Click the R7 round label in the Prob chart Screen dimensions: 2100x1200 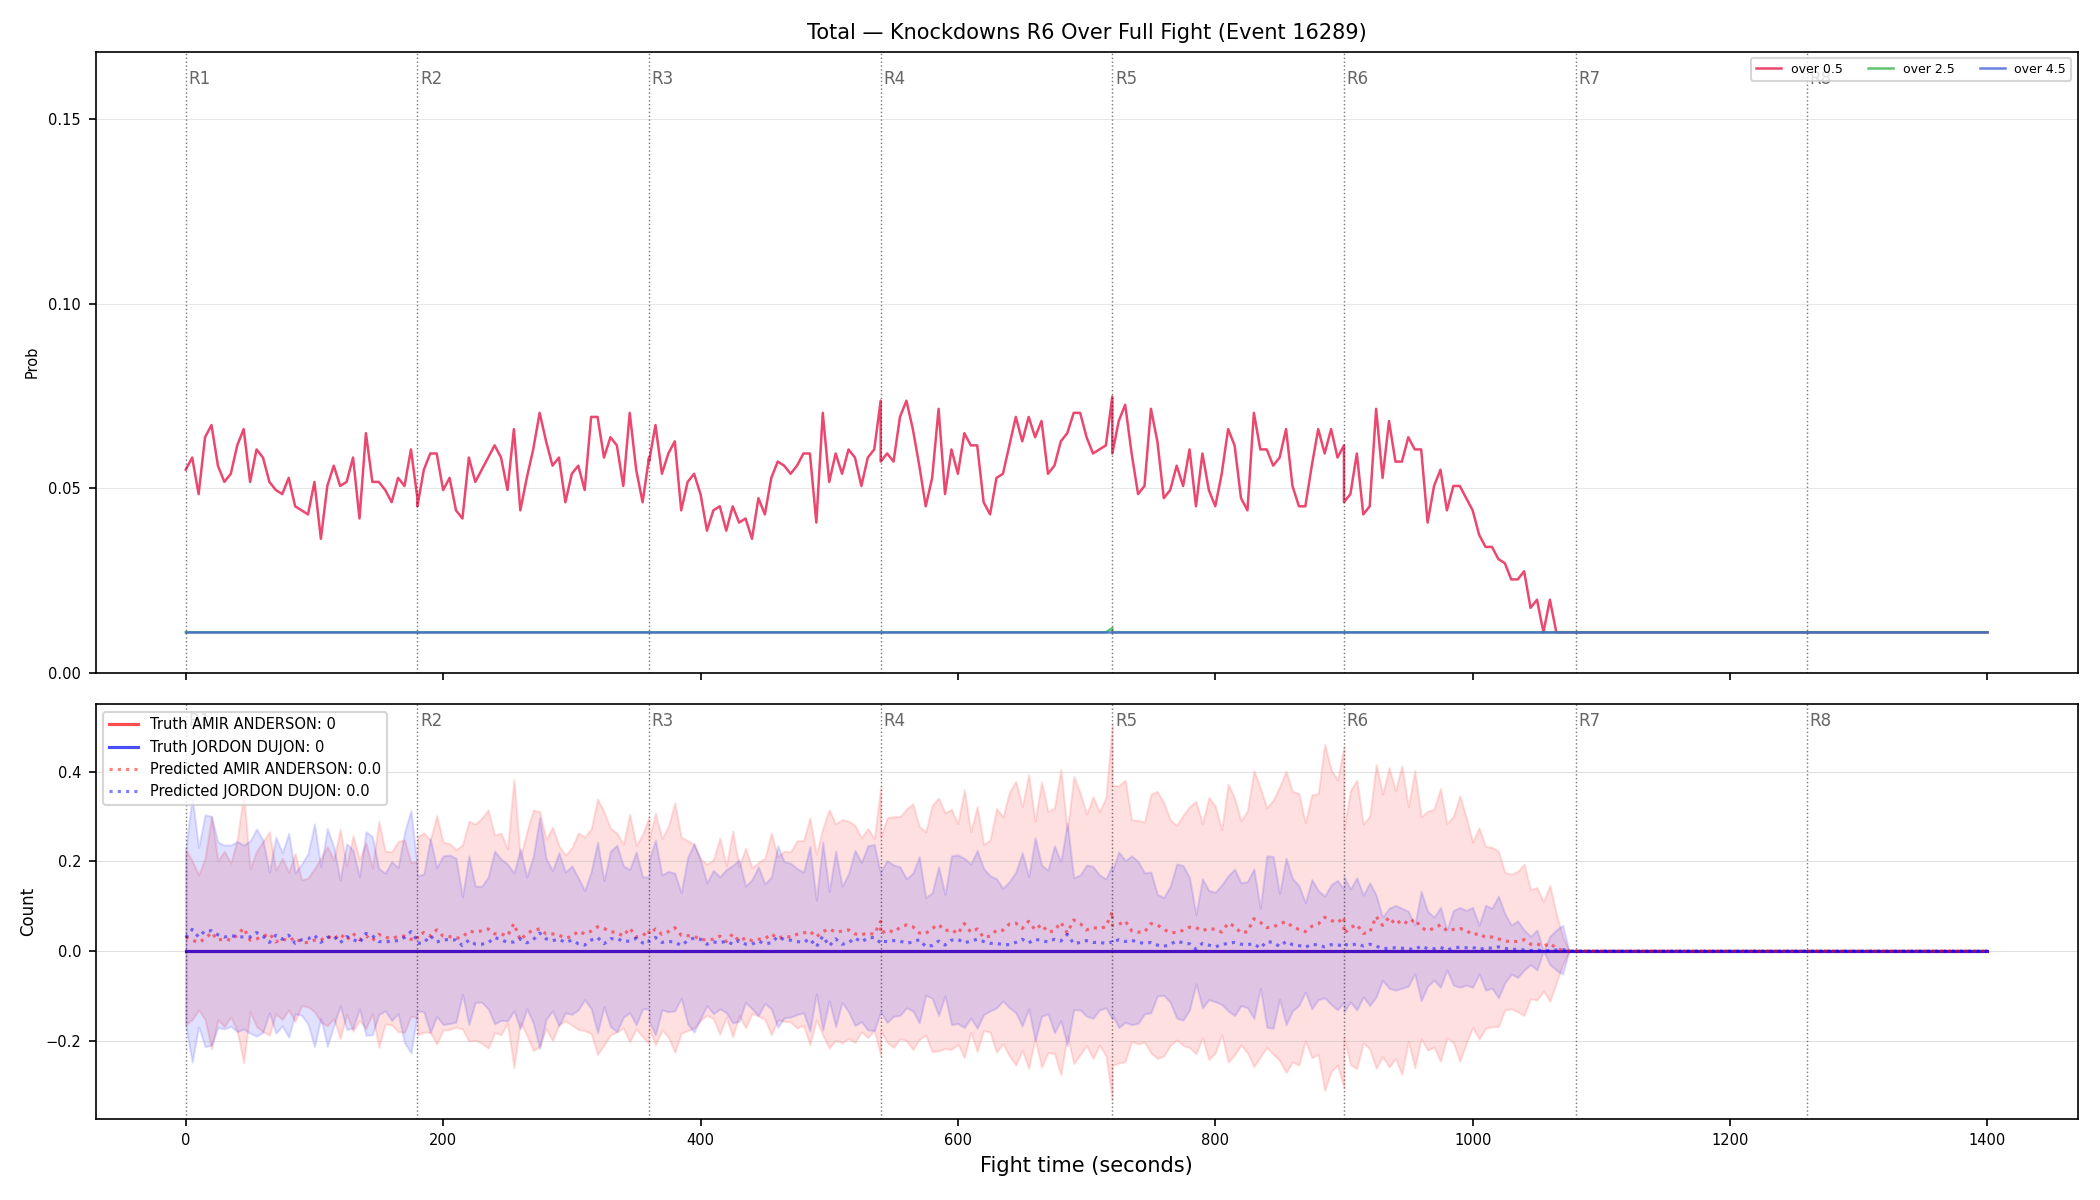click(x=1589, y=78)
